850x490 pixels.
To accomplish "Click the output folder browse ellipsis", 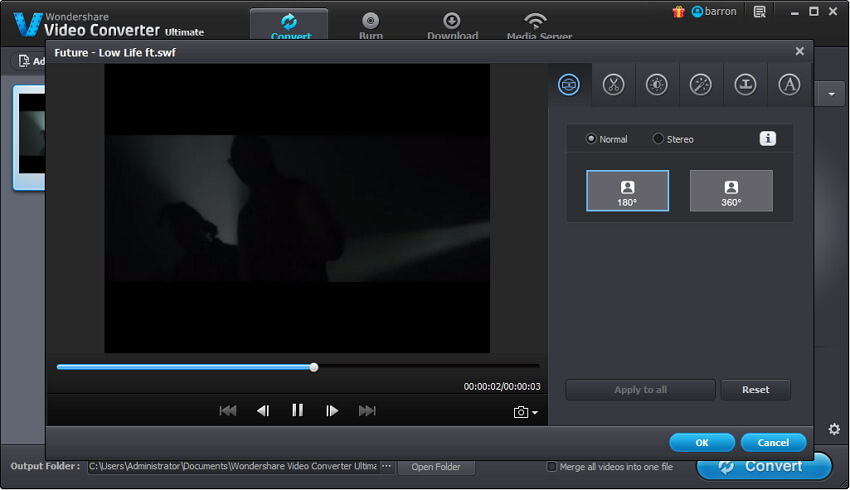I will pyautogui.click(x=387, y=467).
